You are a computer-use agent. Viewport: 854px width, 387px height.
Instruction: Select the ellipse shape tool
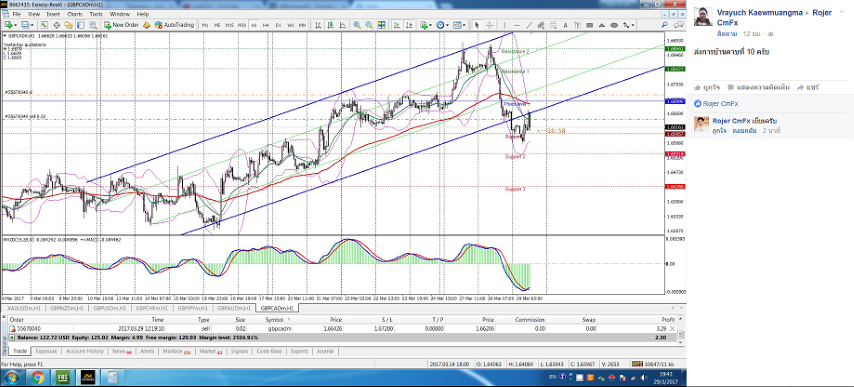[614, 24]
